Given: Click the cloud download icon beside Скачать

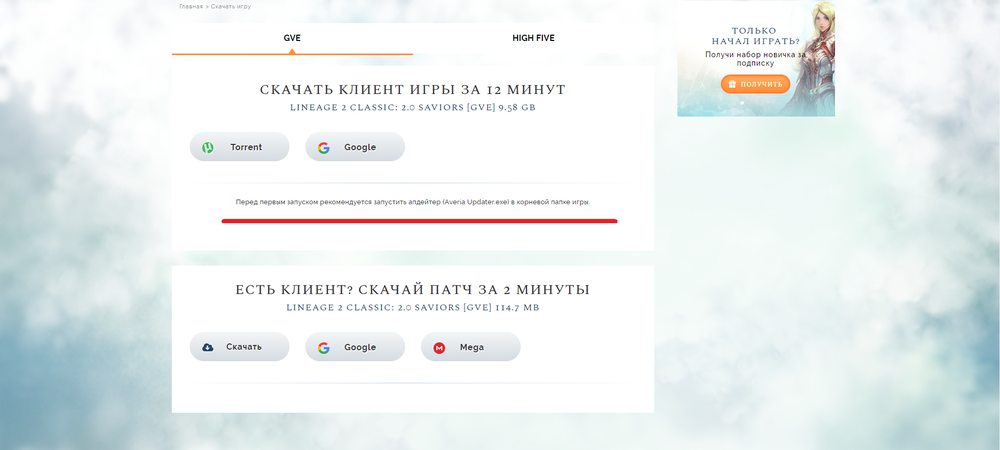Looking at the screenshot, I should tap(208, 347).
